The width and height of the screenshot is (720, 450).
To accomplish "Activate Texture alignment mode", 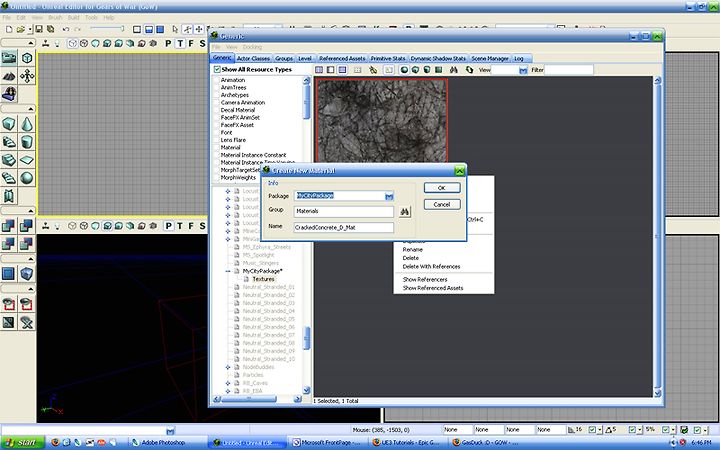I will (27, 76).
